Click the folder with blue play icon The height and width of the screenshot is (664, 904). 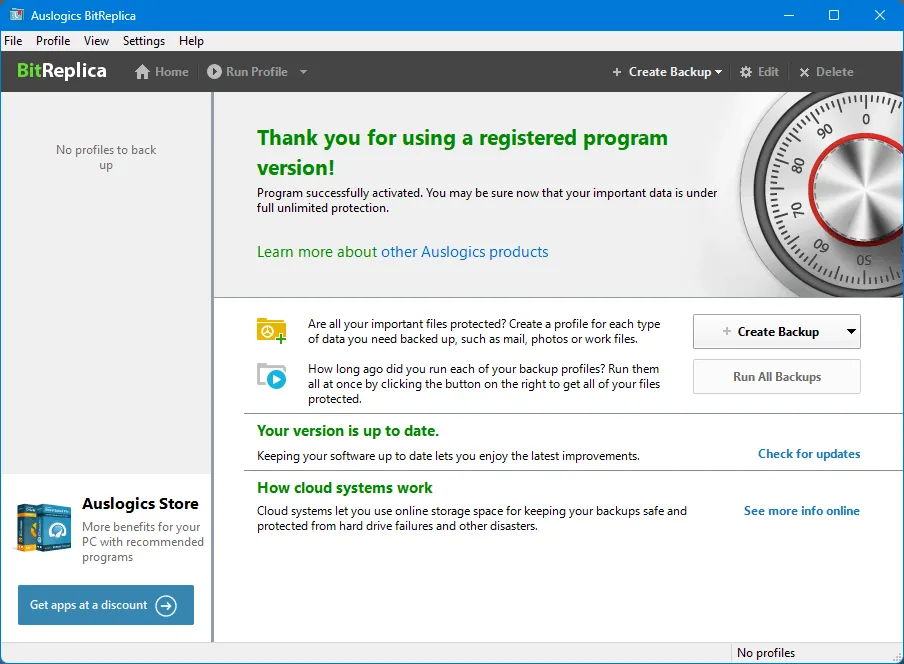(272, 376)
